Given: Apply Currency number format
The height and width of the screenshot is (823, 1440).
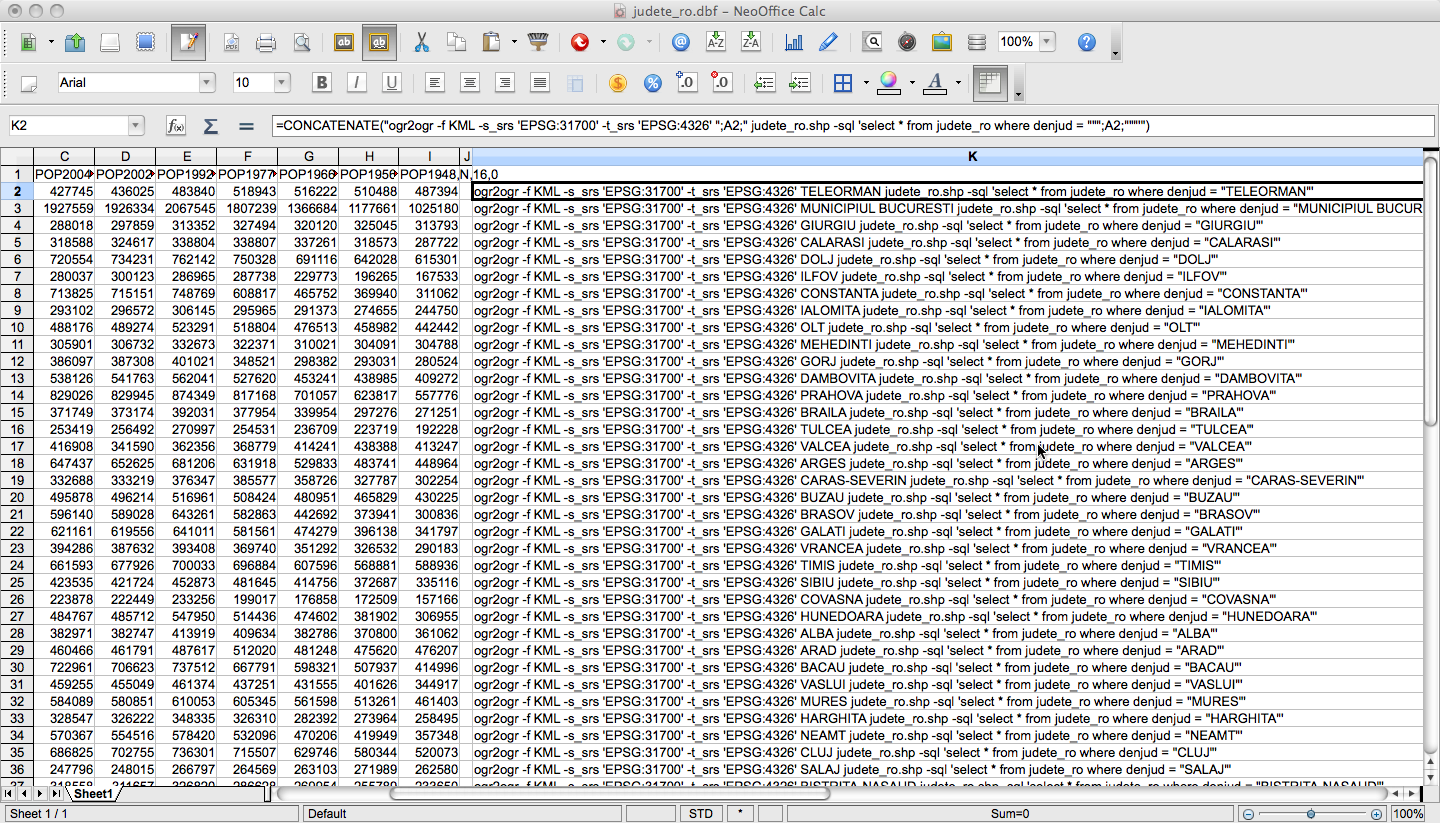Looking at the screenshot, I should coord(617,83).
